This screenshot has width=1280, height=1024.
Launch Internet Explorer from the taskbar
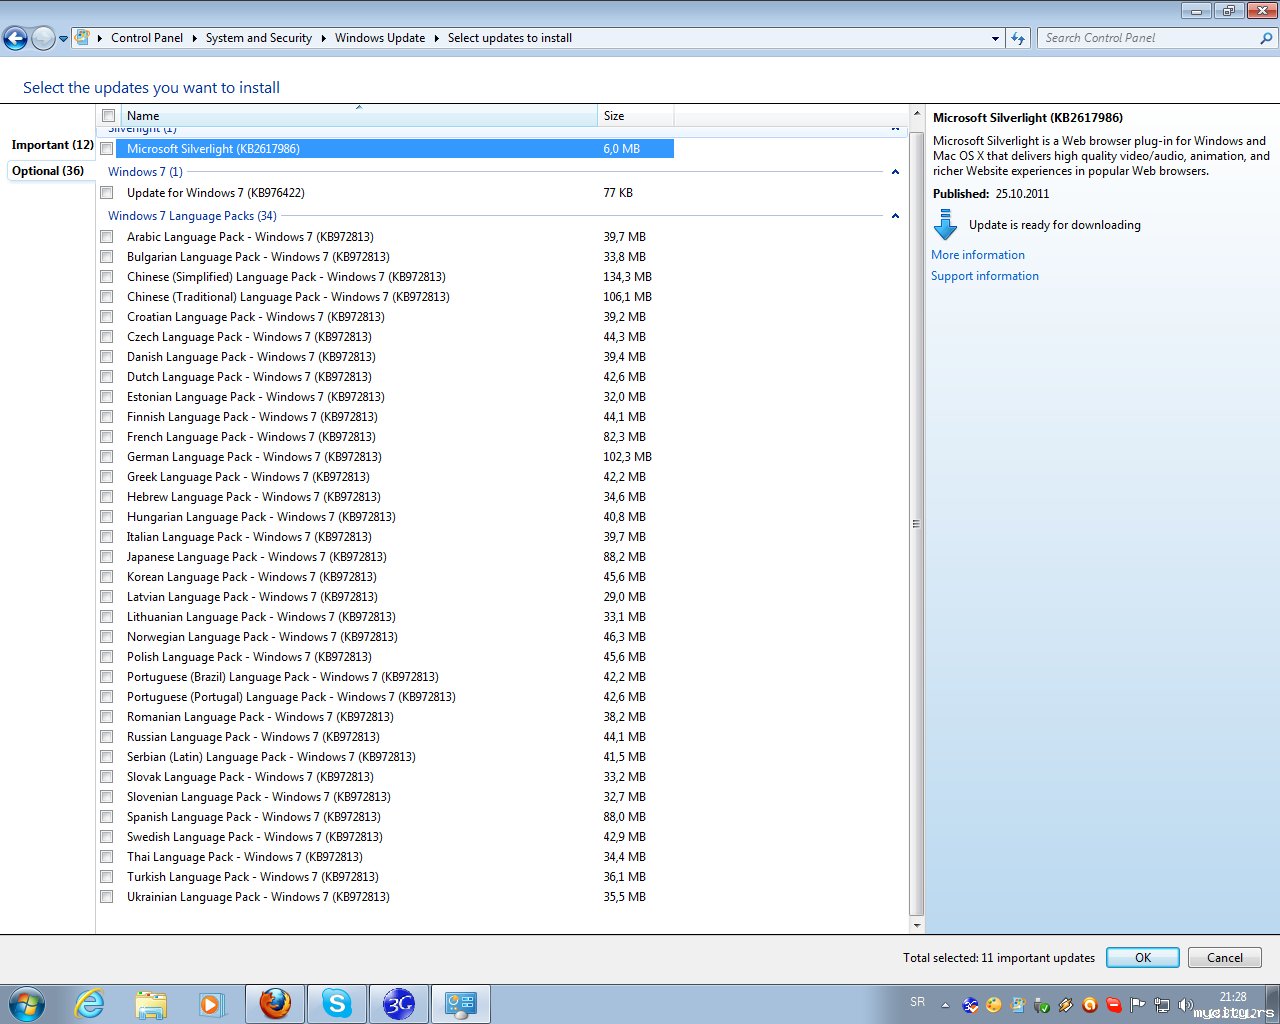click(90, 1004)
